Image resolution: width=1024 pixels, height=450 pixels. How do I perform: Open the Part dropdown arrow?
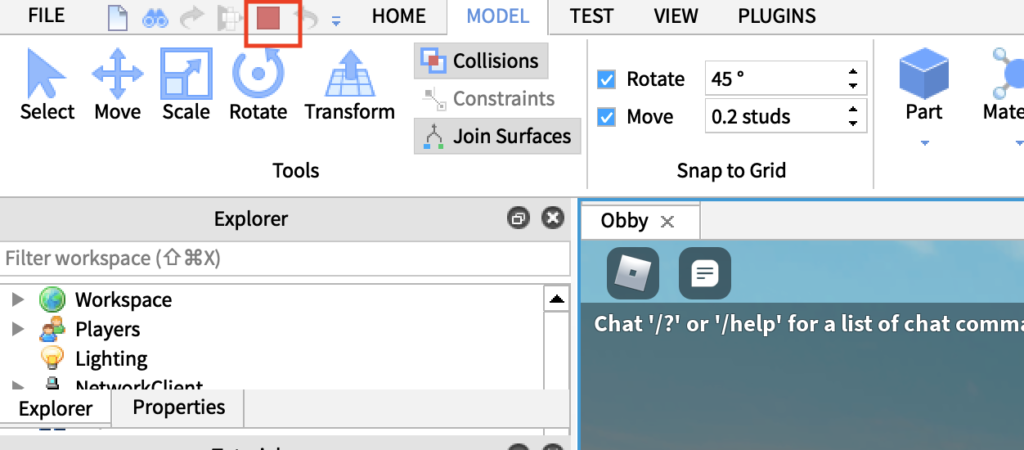pos(924,144)
